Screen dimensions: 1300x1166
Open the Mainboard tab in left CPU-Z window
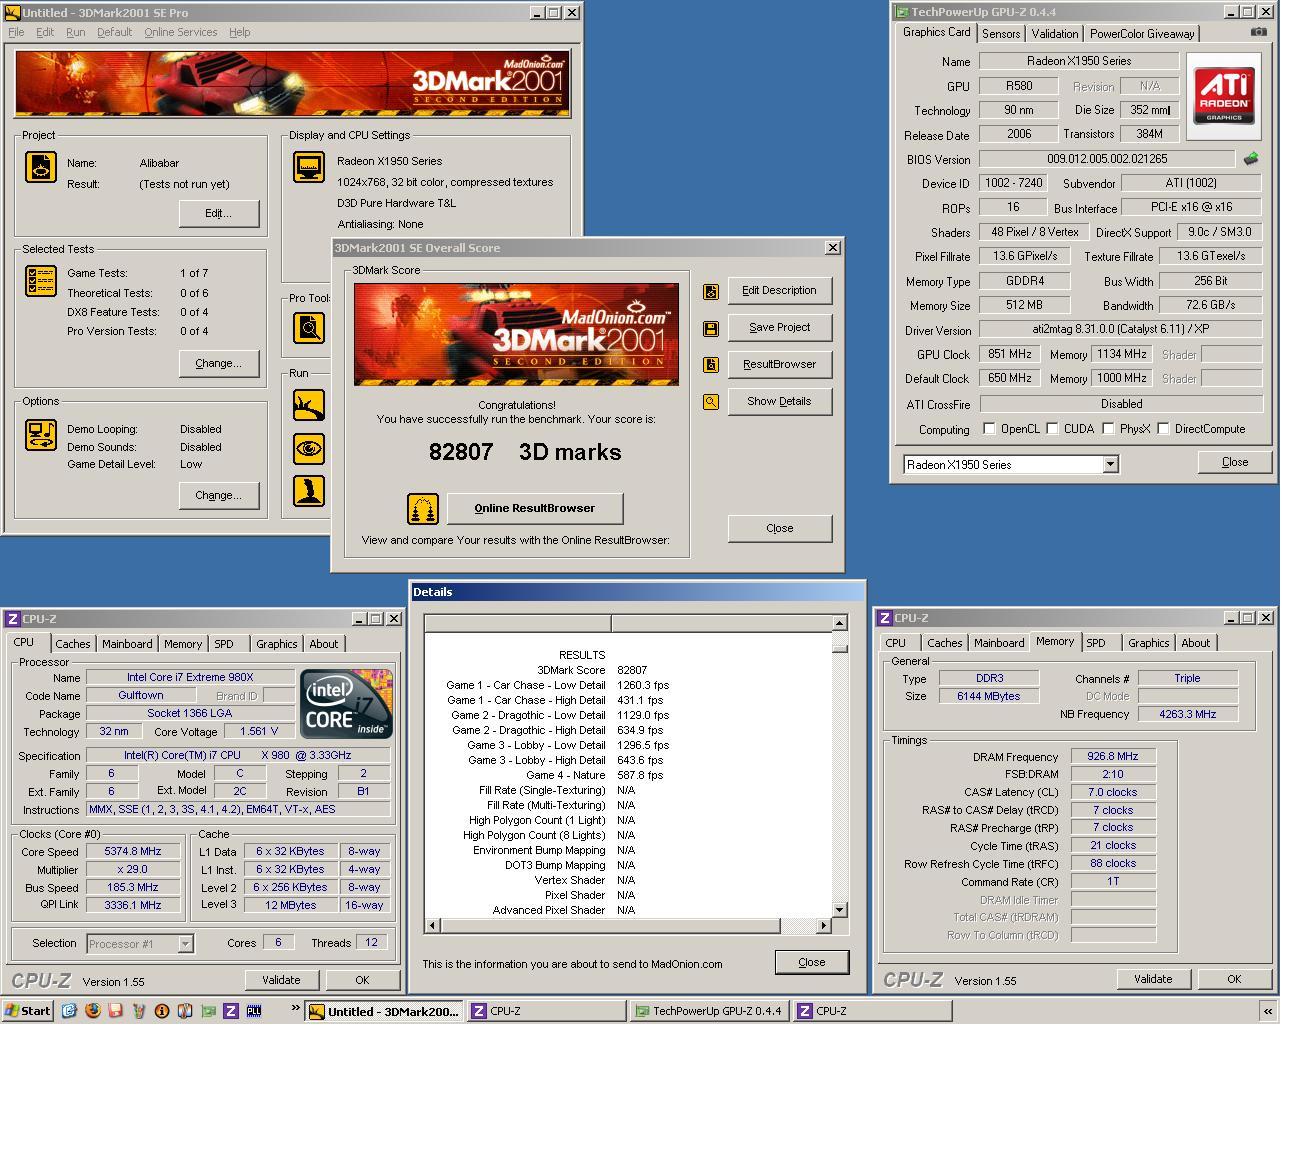[x=127, y=644]
